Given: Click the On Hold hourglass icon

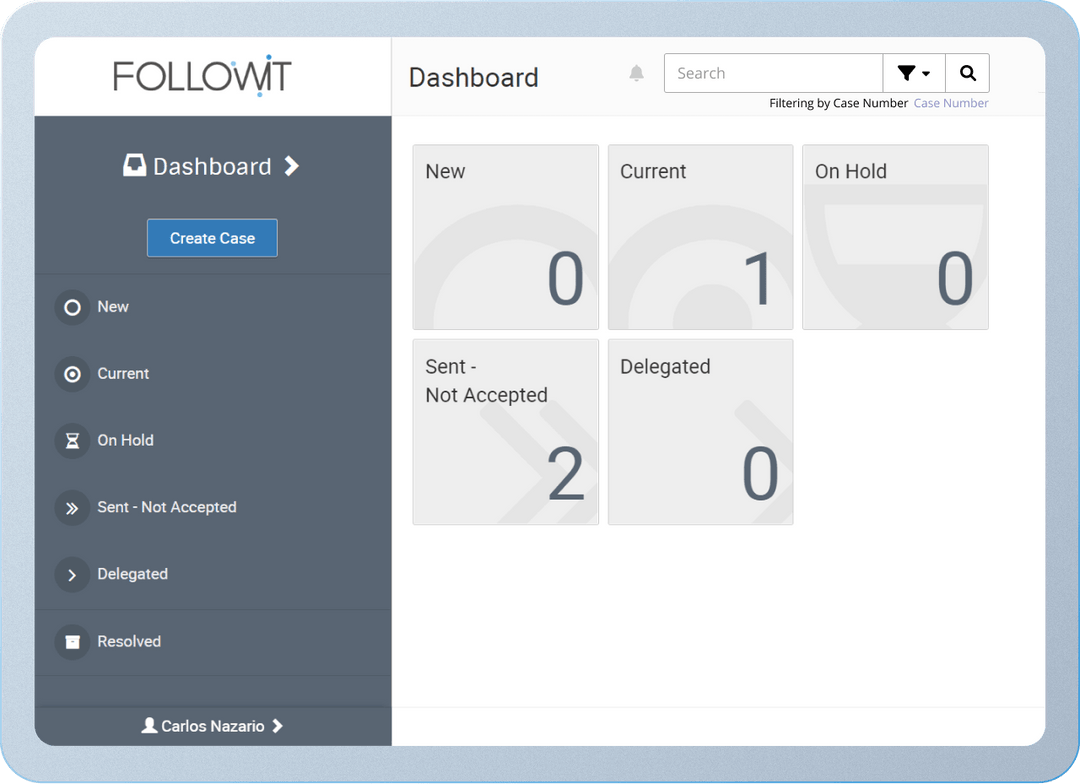Looking at the screenshot, I should point(72,441).
